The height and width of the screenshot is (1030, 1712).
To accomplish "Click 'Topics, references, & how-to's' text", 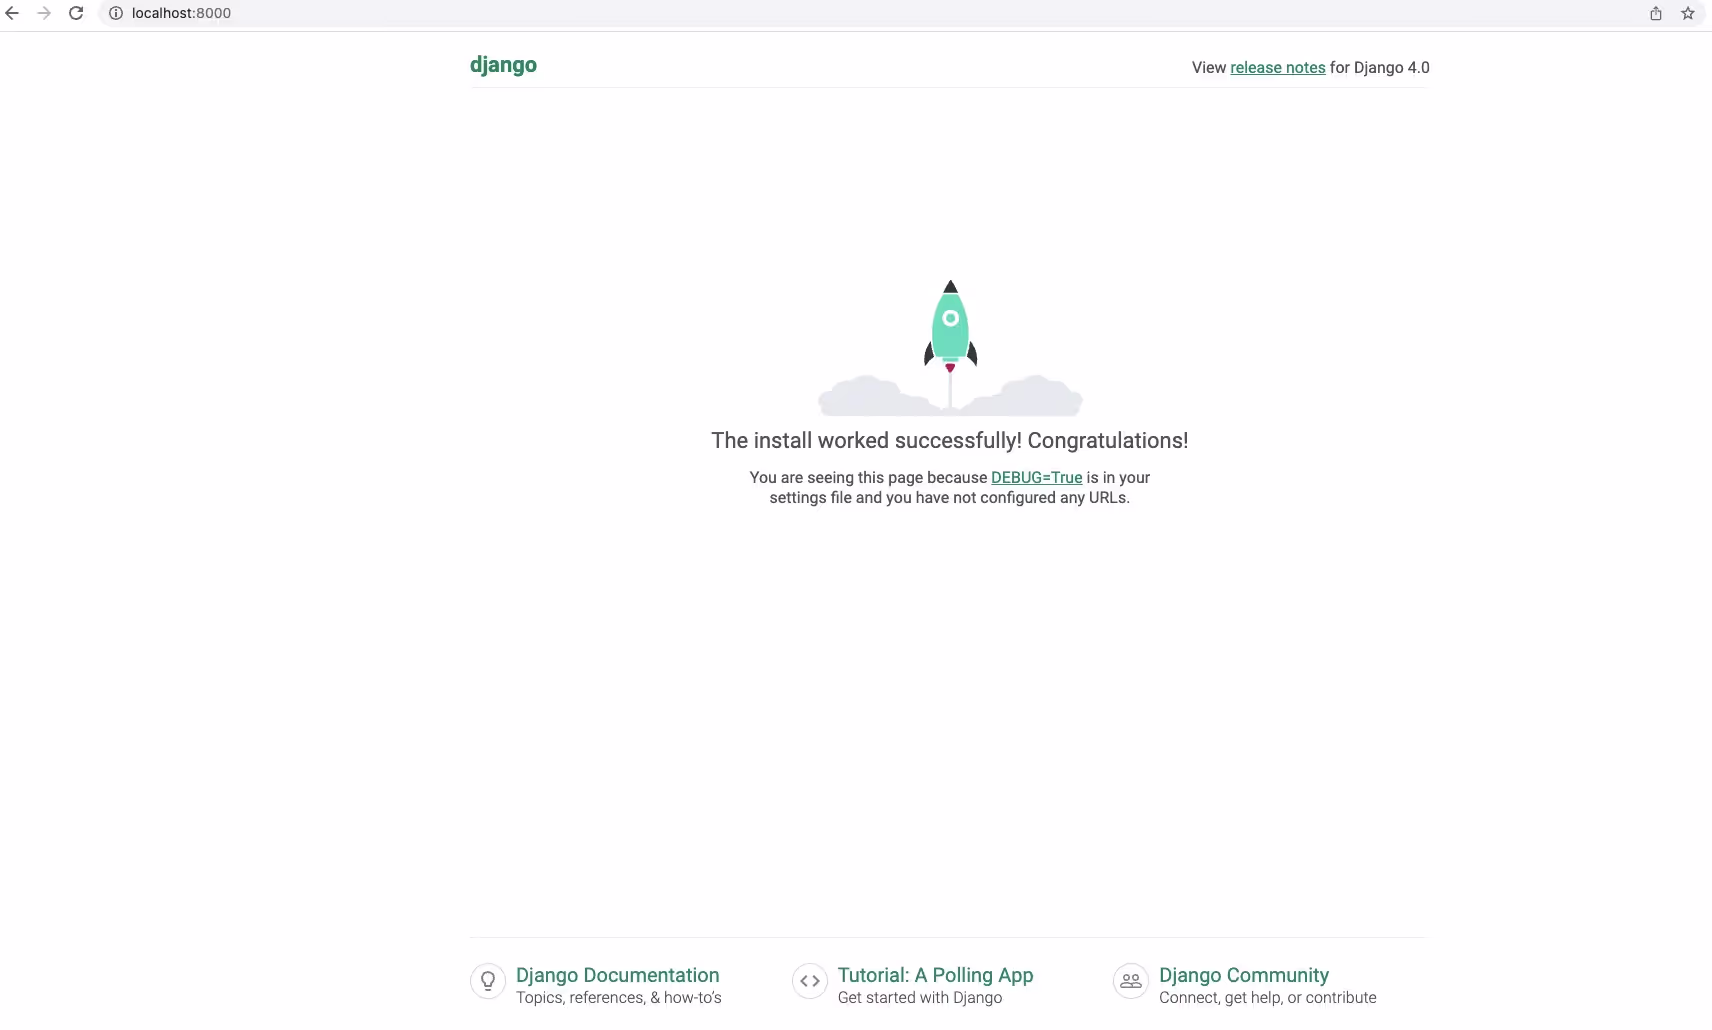I will (x=618, y=997).
